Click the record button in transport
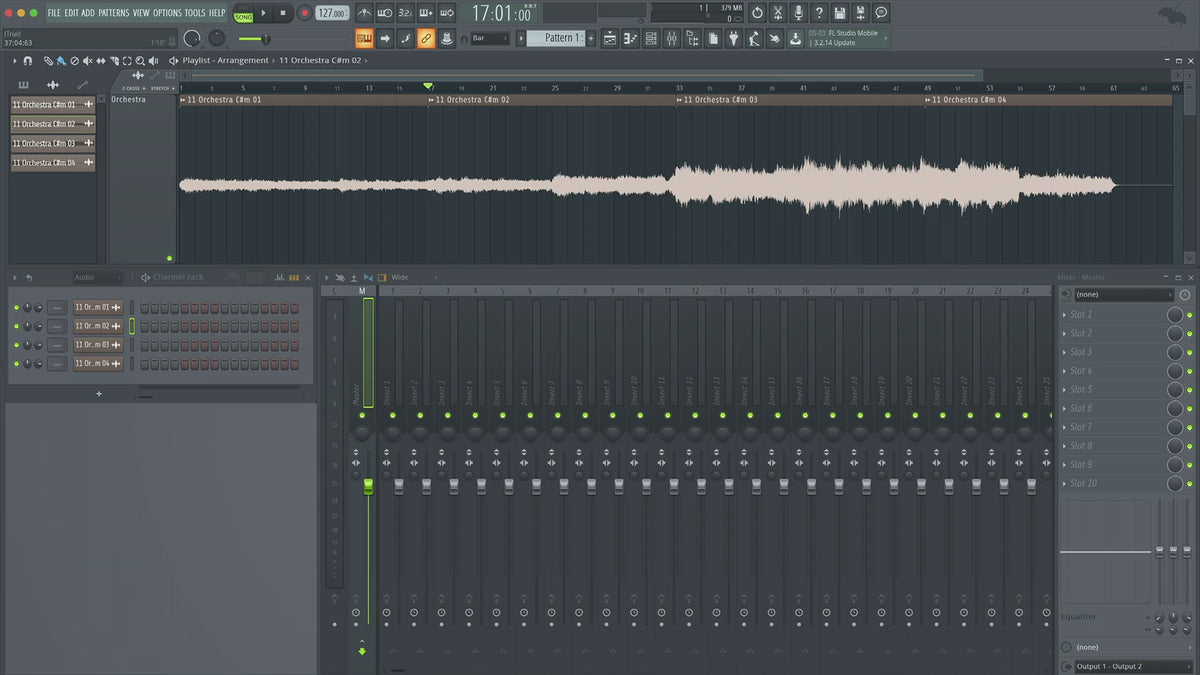 point(304,13)
